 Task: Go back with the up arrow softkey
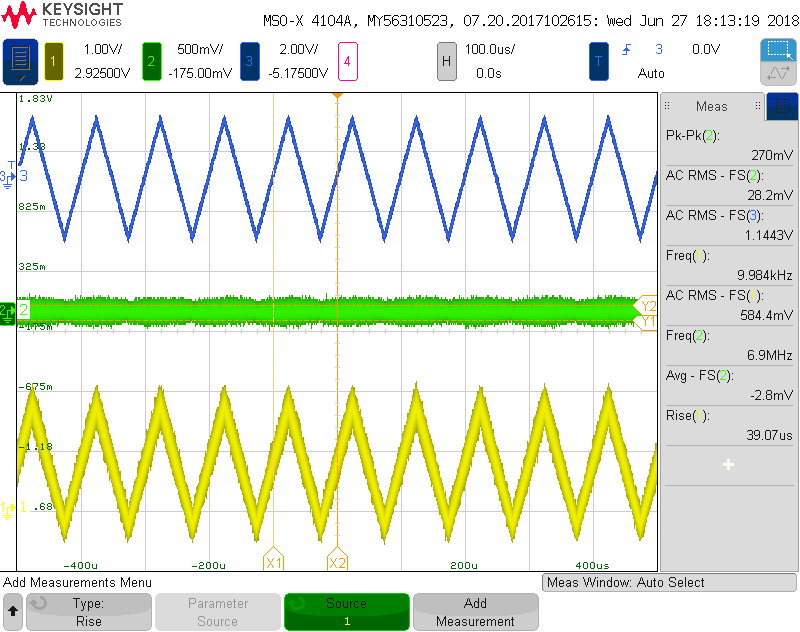(x=13, y=612)
